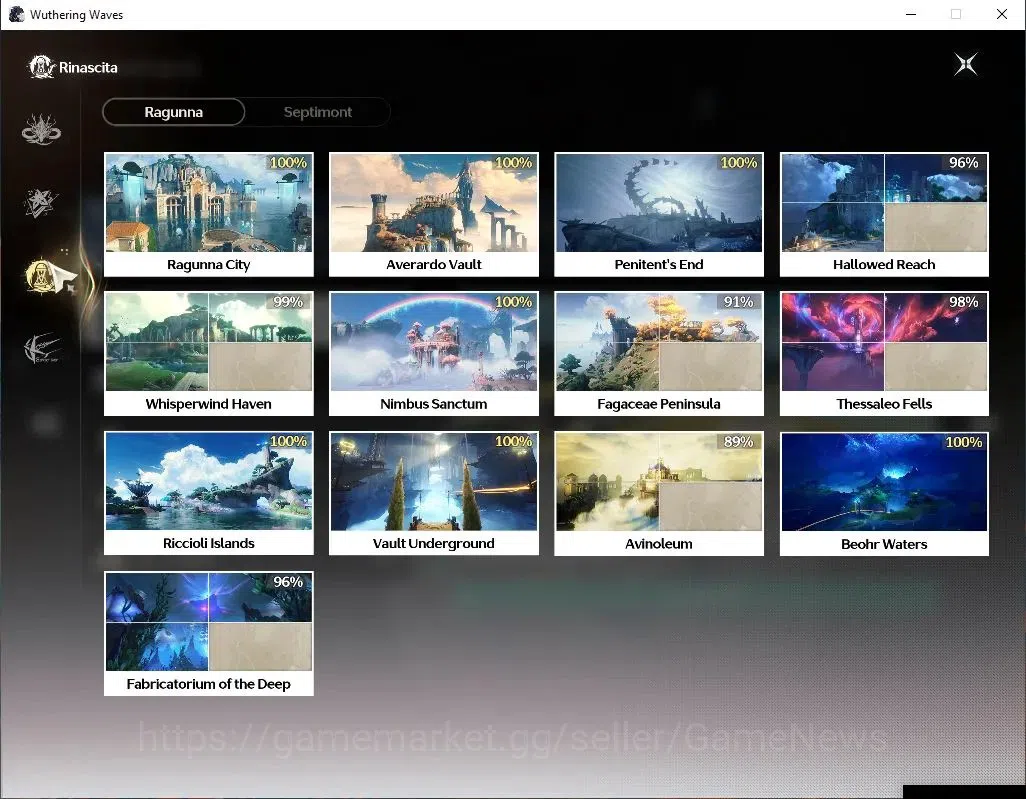The width and height of the screenshot is (1026, 799).
Task: Click the 'Averardo Vault' label
Action: pos(434,264)
